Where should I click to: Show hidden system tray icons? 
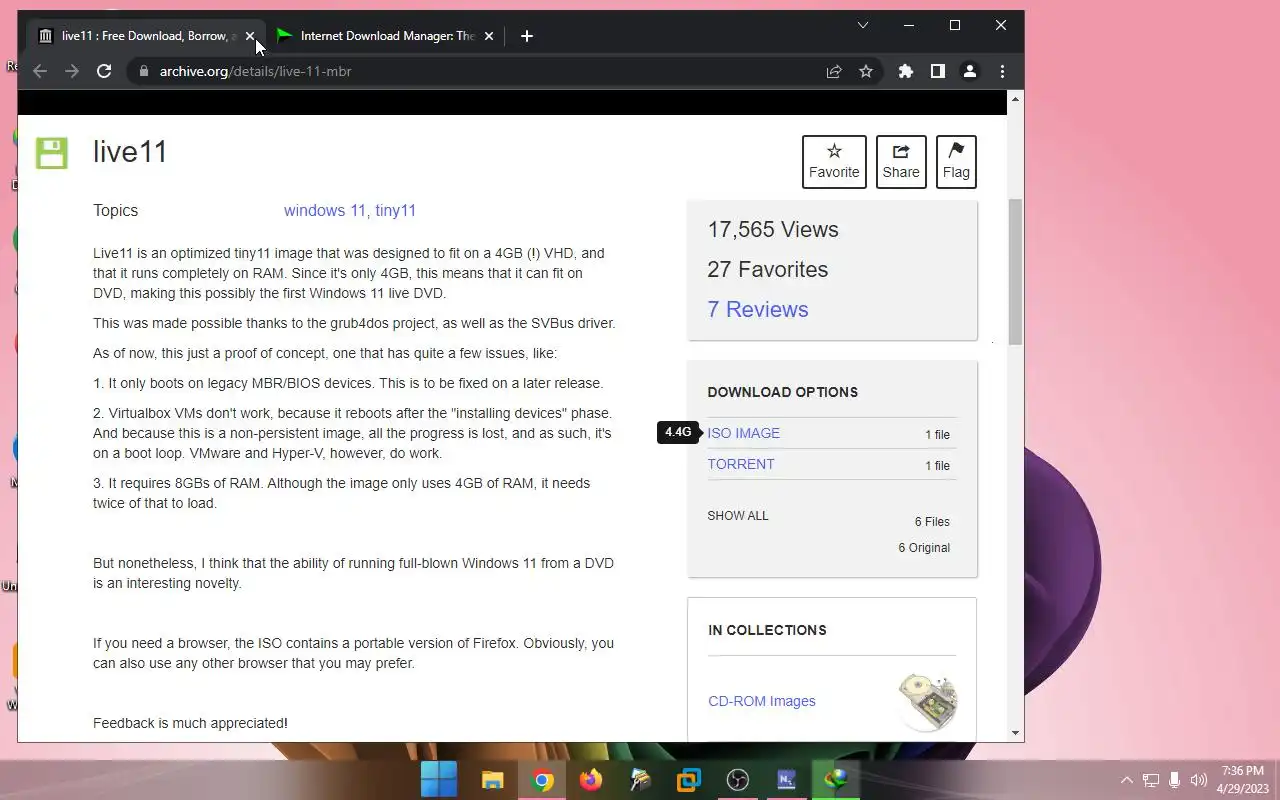coord(1127,780)
